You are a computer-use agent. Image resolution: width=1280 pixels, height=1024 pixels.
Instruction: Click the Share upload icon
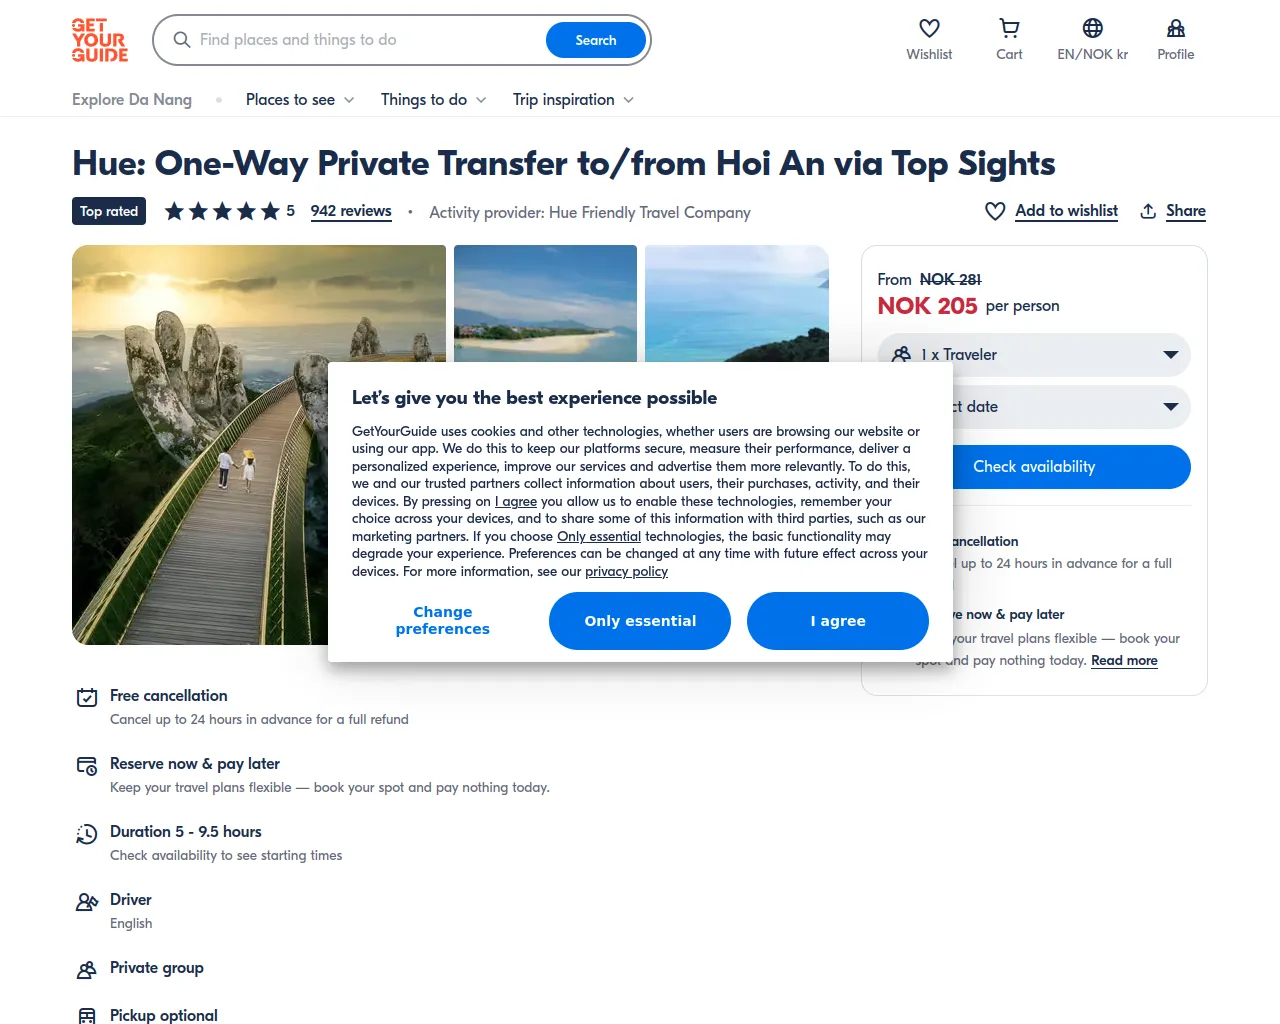[1148, 211]
